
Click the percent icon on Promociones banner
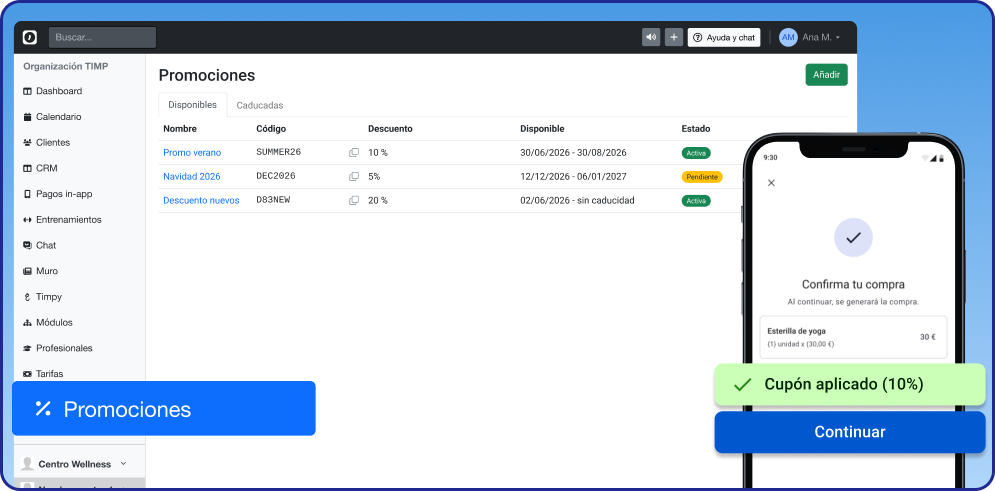(43, 409)
